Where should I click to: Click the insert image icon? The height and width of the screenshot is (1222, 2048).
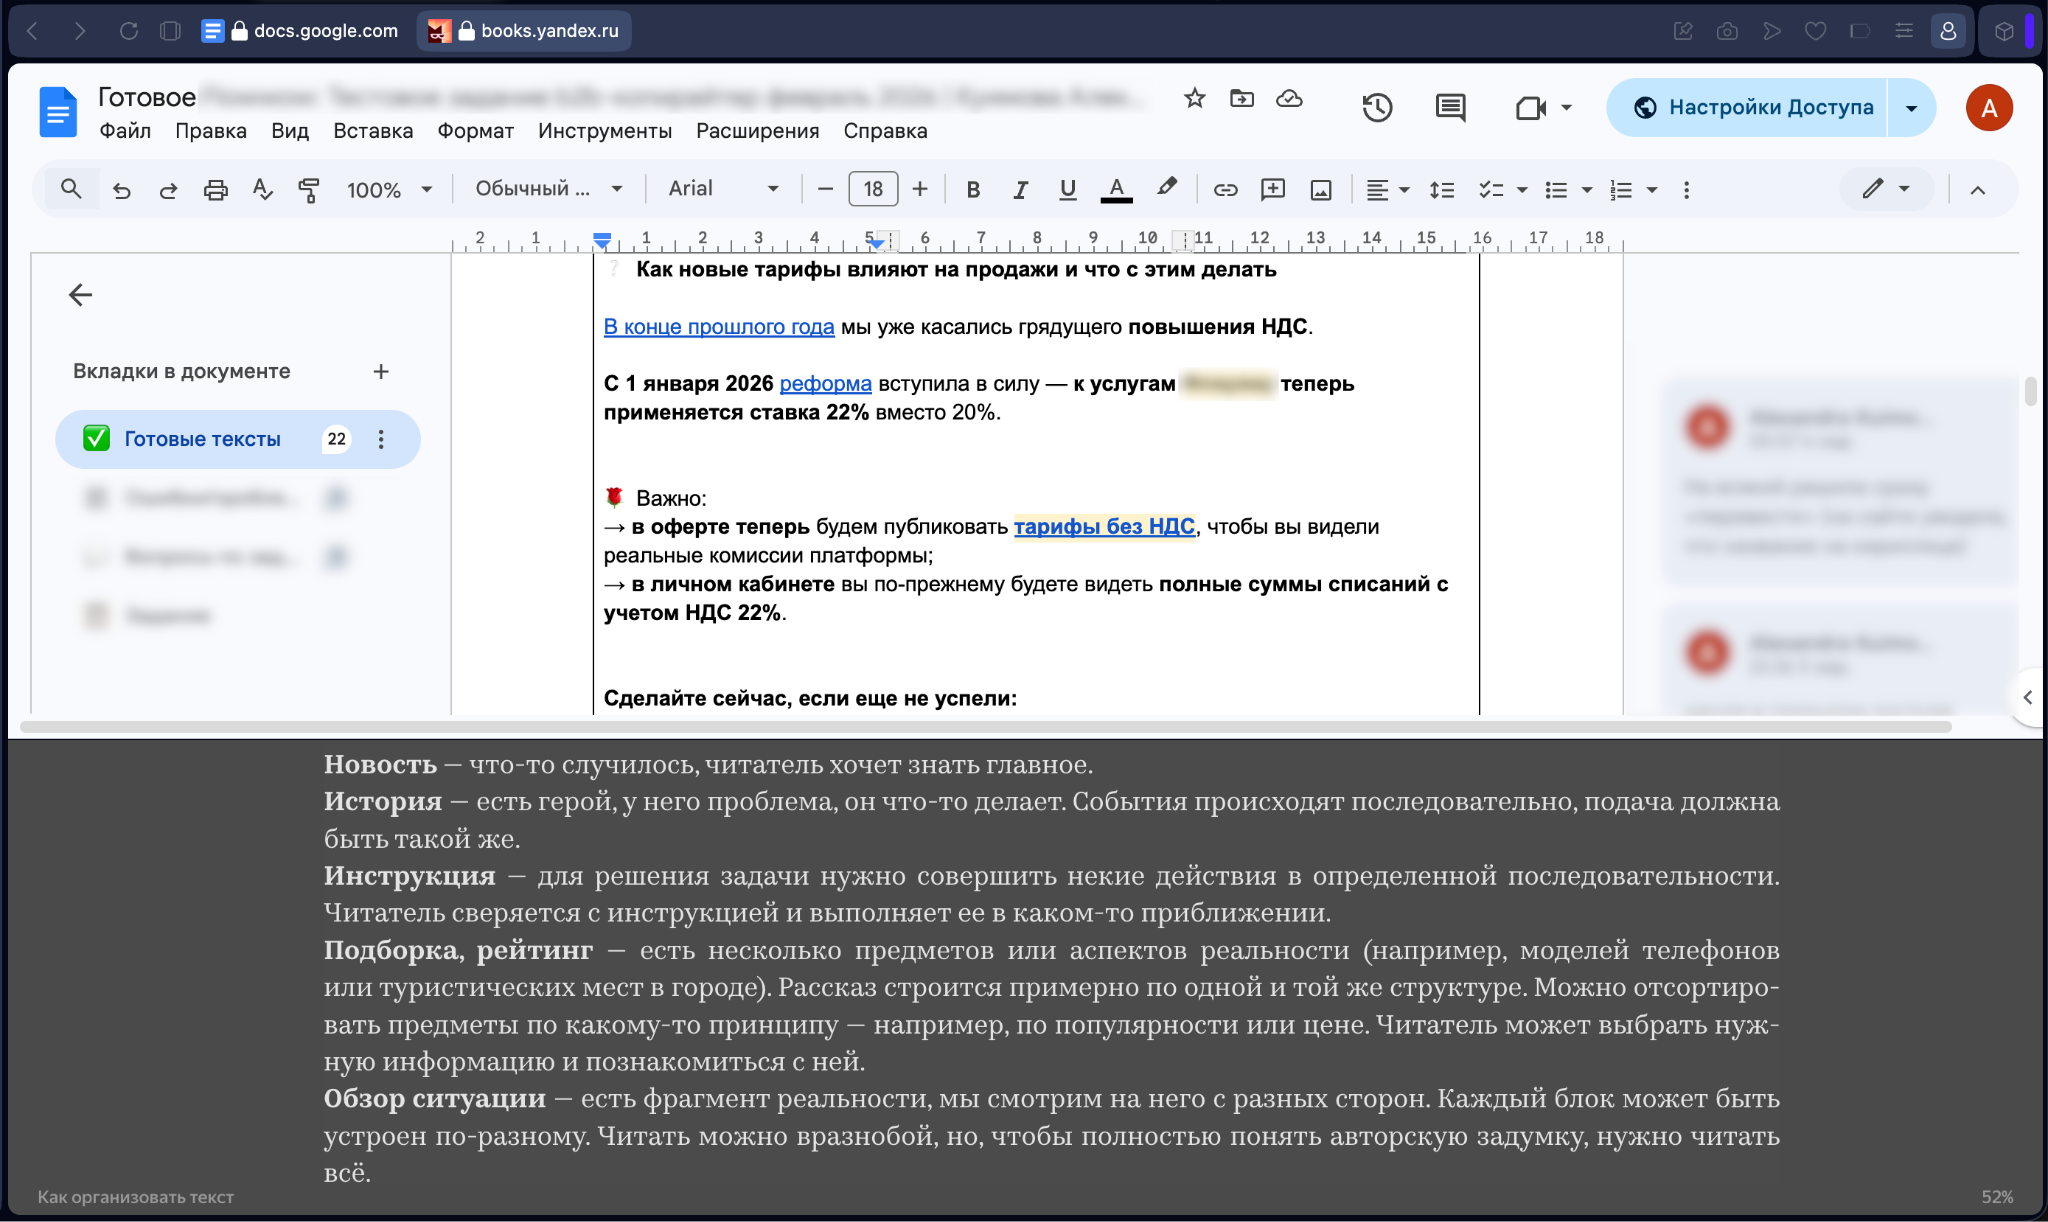click(1321, 190)
